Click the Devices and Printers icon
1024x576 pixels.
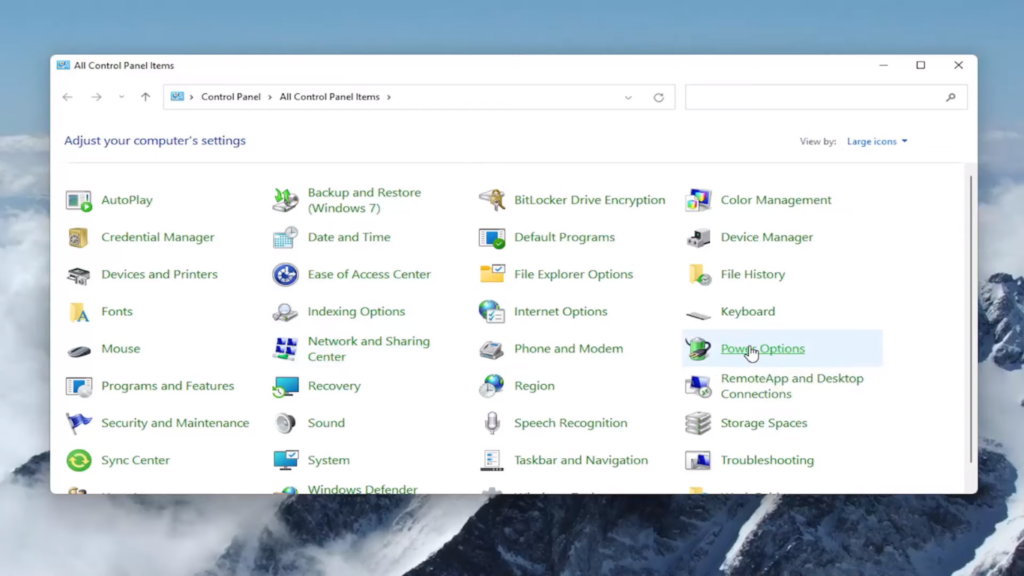(x=78, y=275)
